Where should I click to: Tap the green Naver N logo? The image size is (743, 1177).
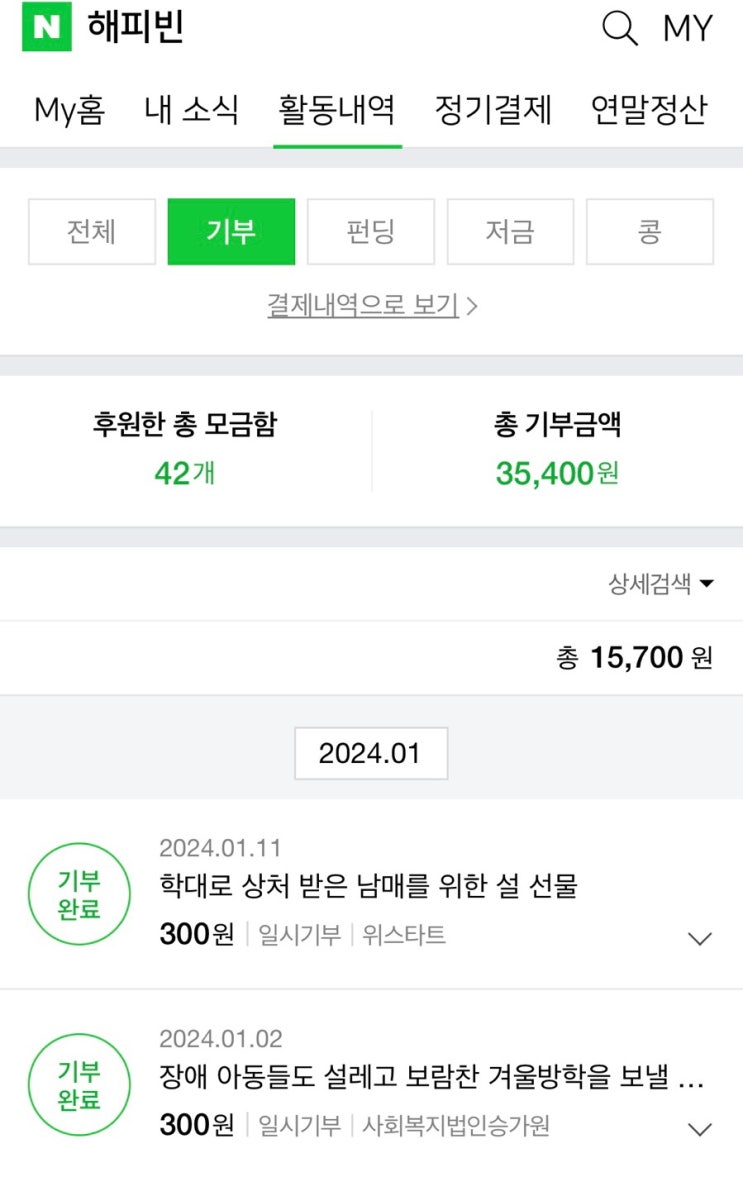click(46, 28)
